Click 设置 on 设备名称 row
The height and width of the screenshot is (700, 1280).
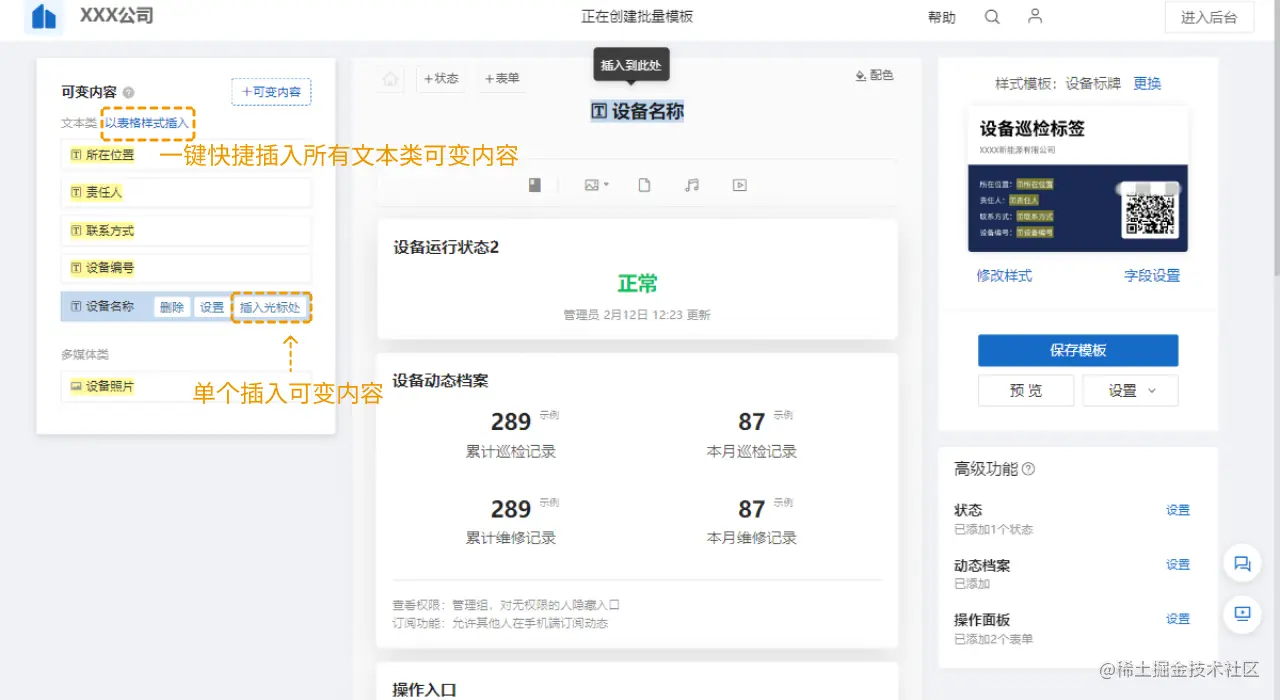[x=212, y=308]
